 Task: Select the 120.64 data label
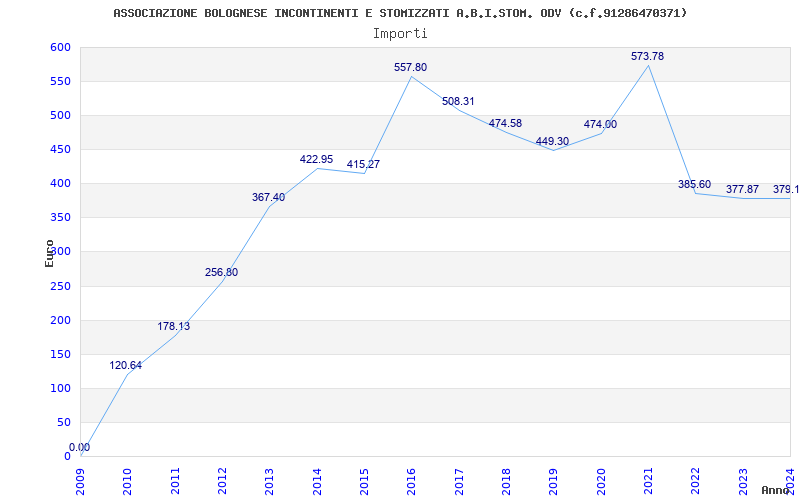click(x=126, y=365)
